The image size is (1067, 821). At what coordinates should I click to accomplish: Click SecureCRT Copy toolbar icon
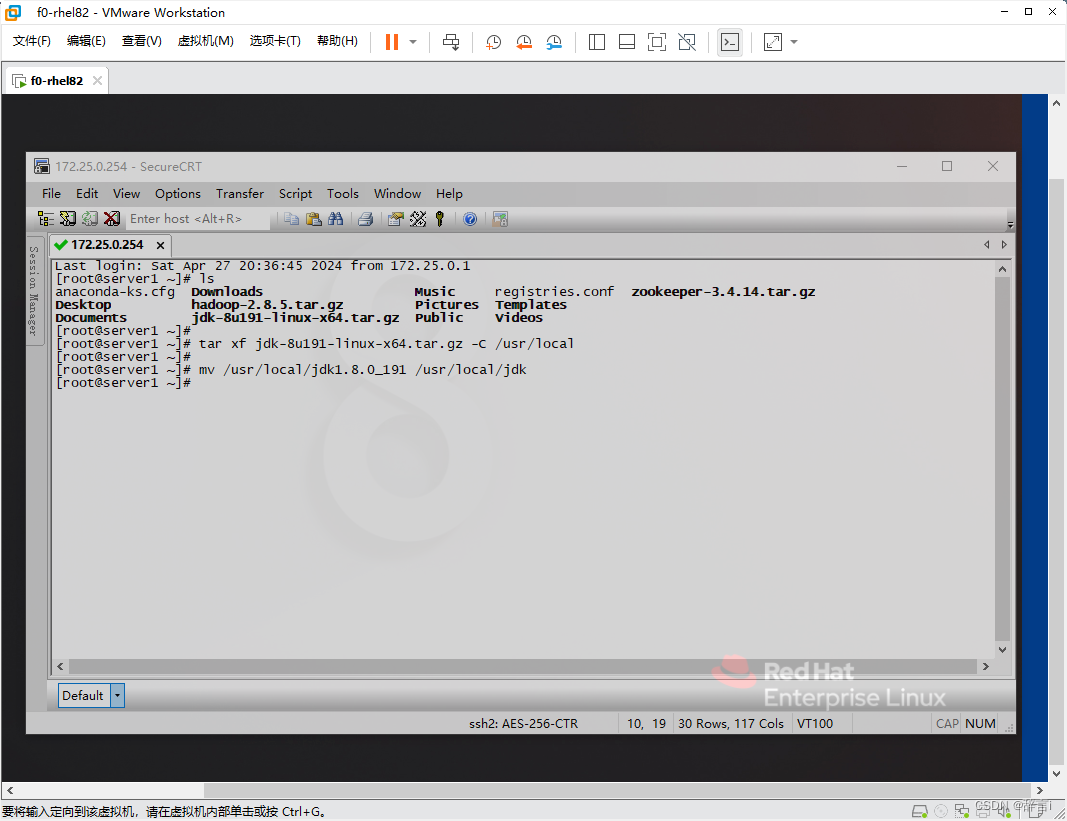coord(291,219)
